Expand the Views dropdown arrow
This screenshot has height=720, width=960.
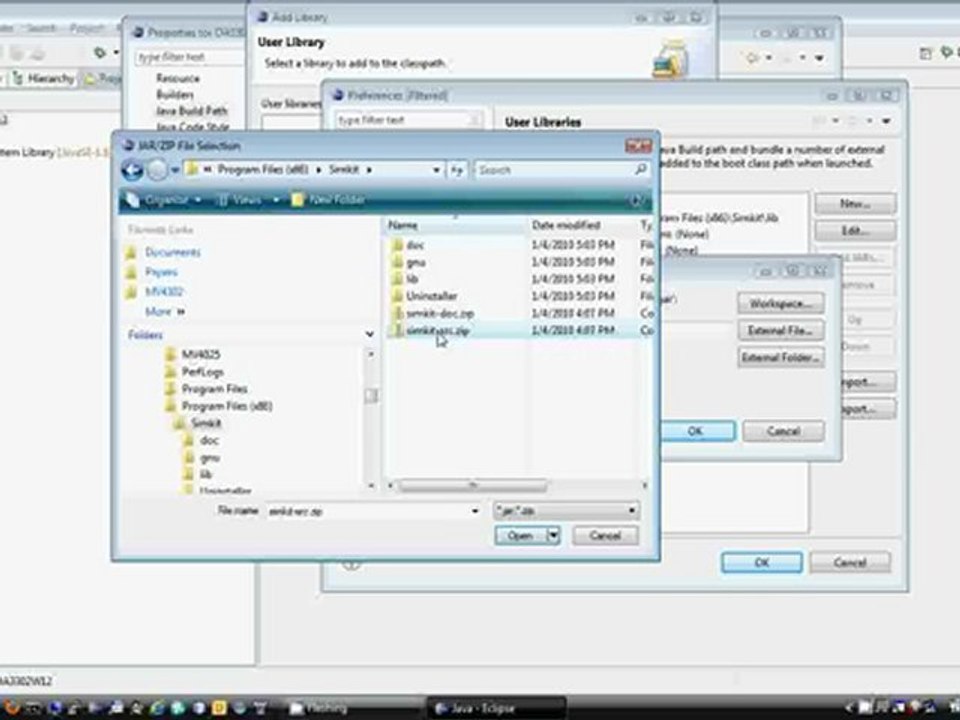click(x=276, y=200)
